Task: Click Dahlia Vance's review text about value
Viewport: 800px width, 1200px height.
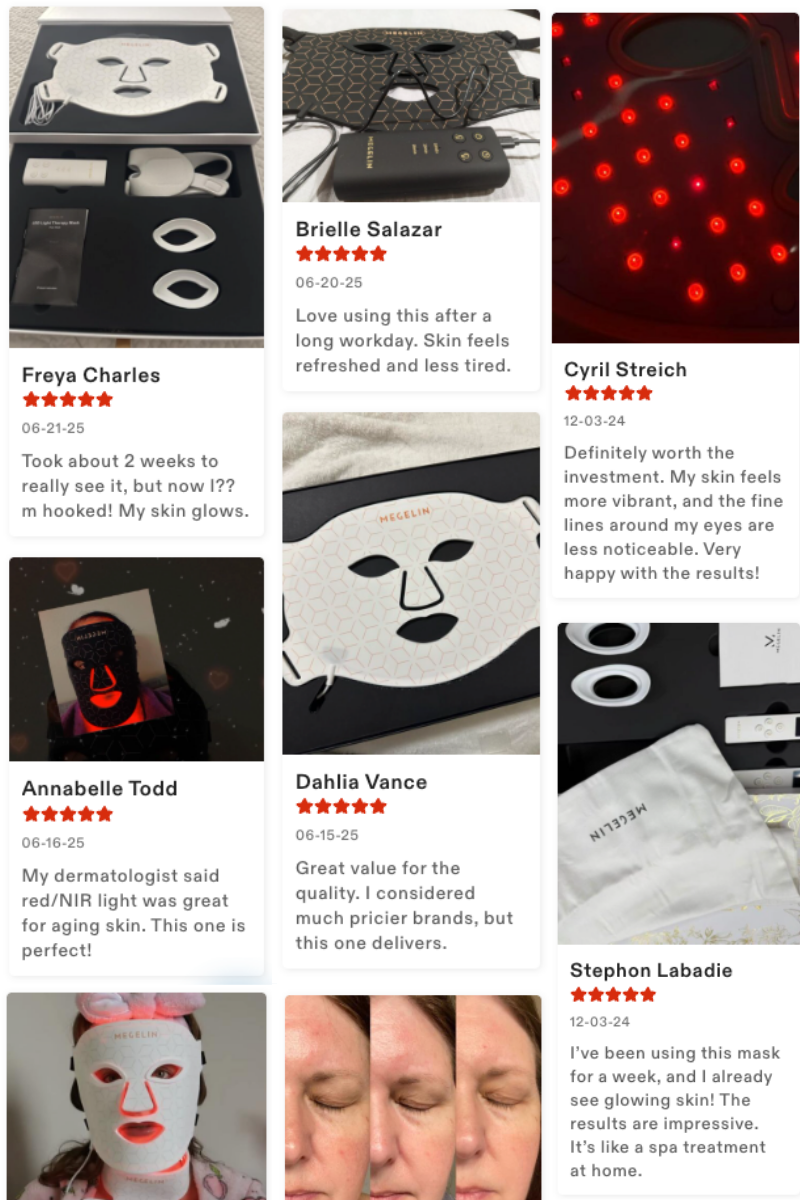Action: [x=404, y=905]
